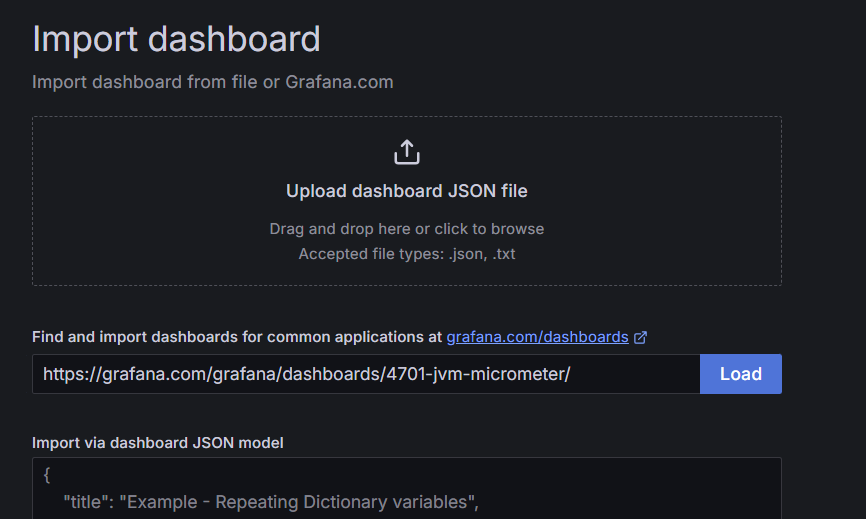Click the Load button
The width and height of the screenshot is (866, 519).
tap(741, 374)
